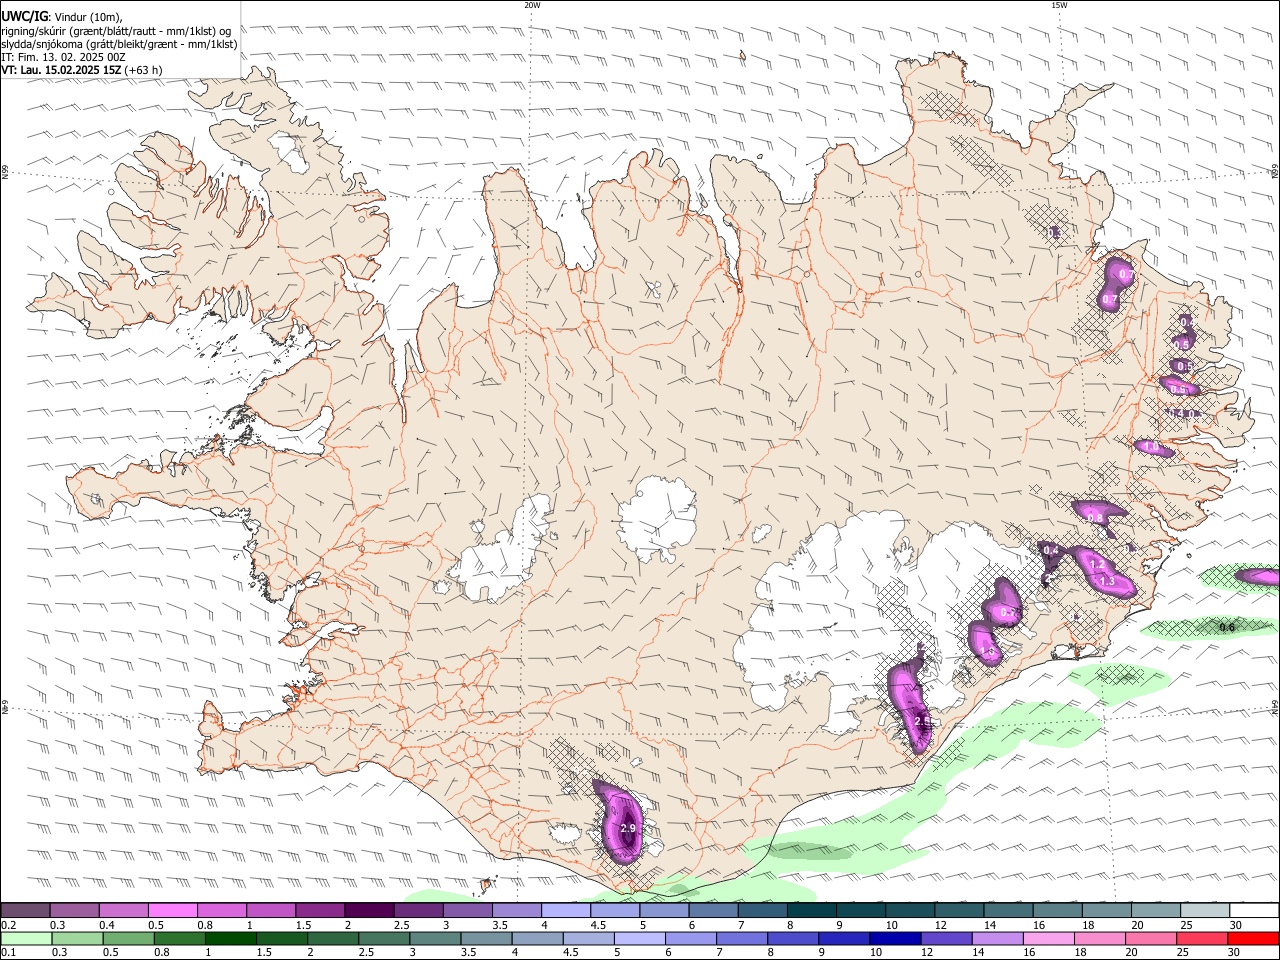Pick the dark purple top-row swatch starting at 2
This screenshot has height=960, width=1280.
(369, 911)
